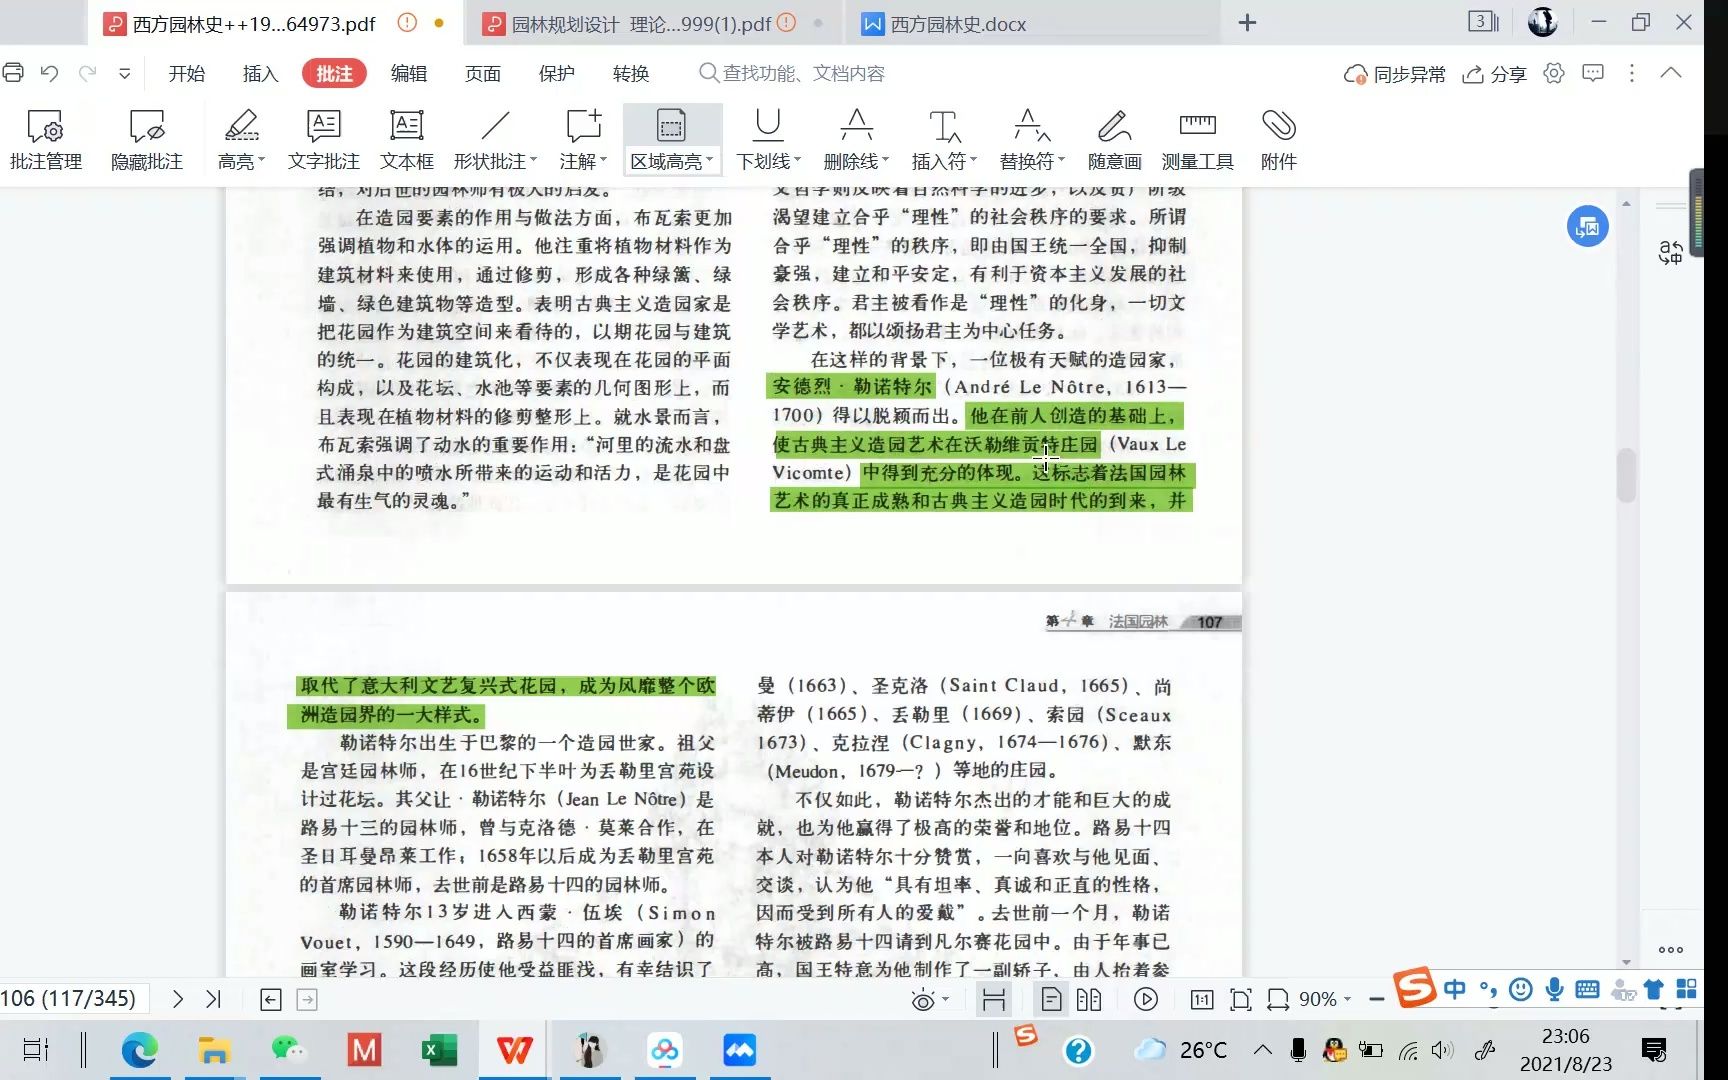The height and width of the screenshot is (1080, 1728).
Task: Open File Explorer from the taskbar
Action: click(x=214, y=1050)
